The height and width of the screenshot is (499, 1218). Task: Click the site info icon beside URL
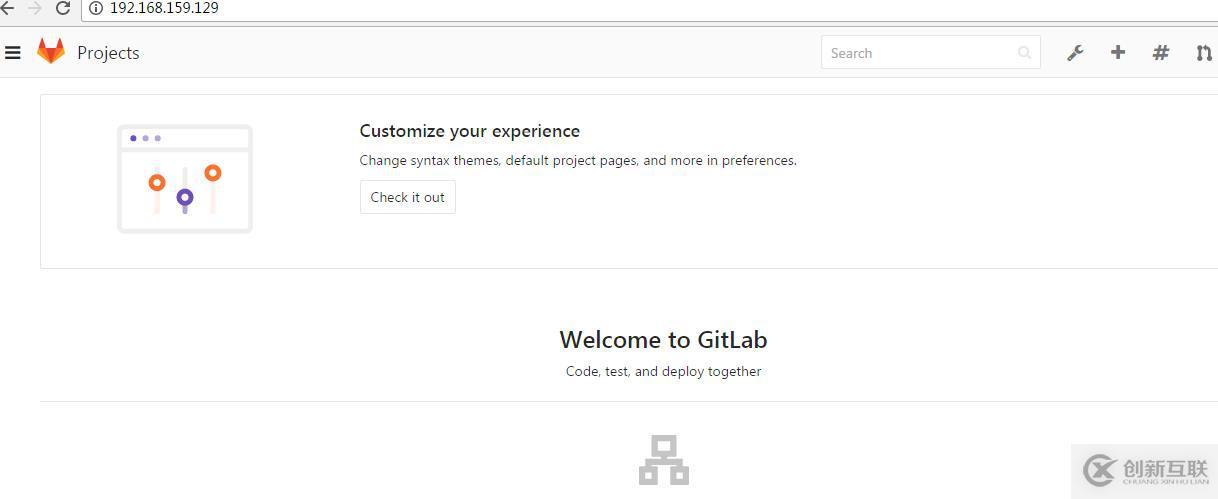96,8
